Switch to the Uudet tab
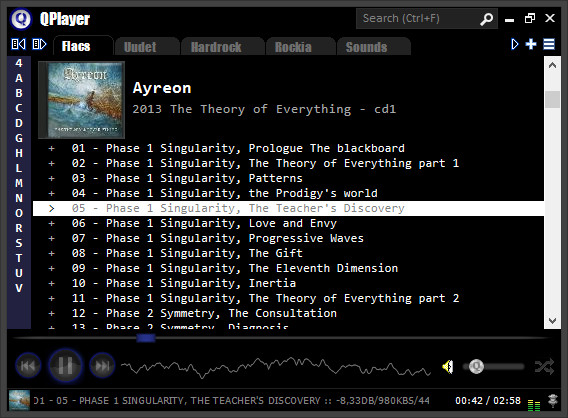568x418 pixels. [147, 47]
